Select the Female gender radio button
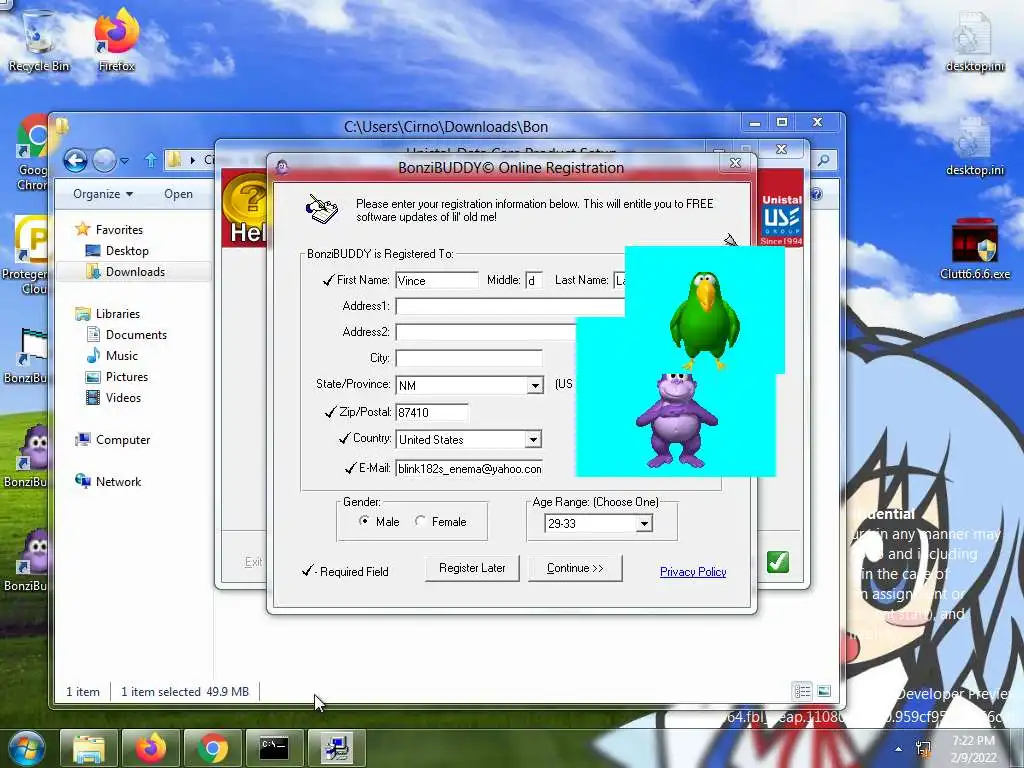 click(420, 520)
